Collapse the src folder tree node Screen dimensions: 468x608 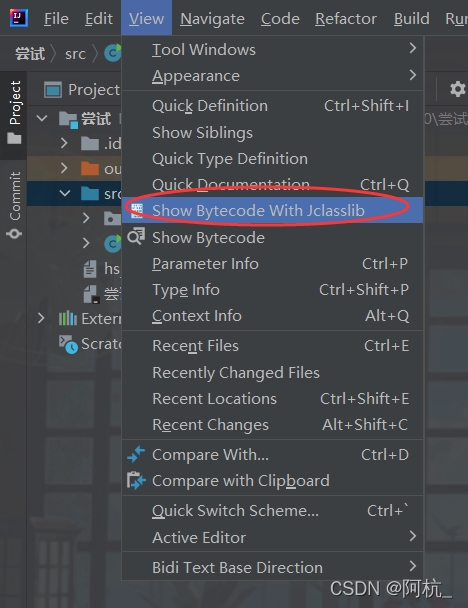[65, 193]
